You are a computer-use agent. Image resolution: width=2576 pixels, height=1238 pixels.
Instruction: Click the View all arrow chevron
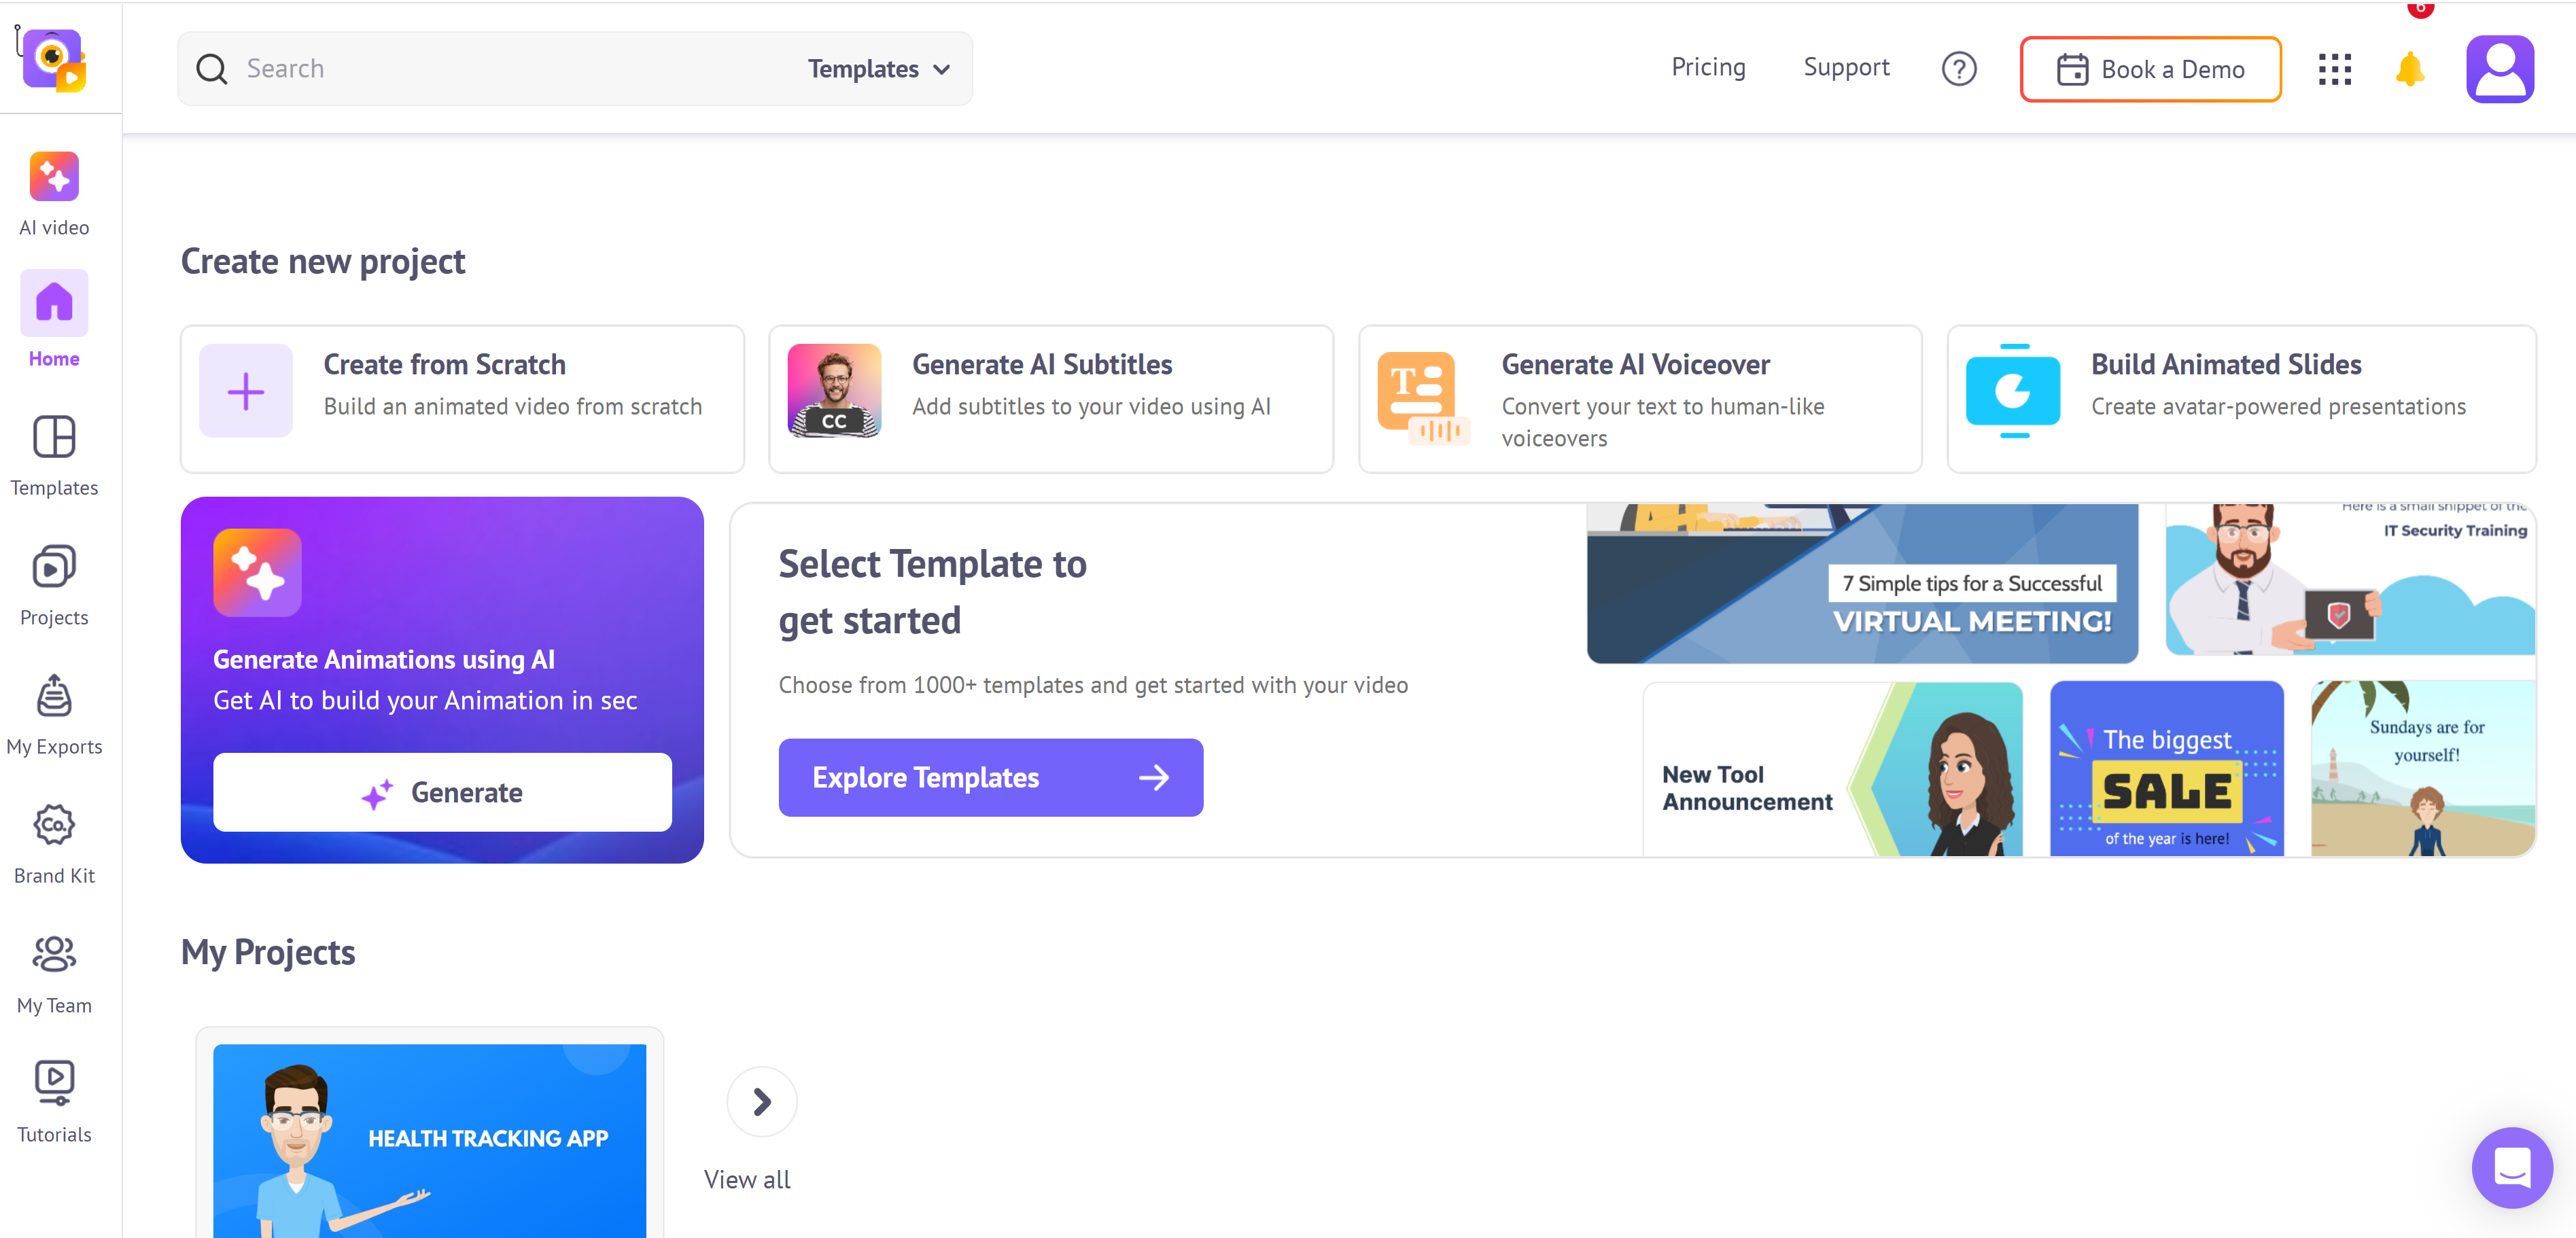pos(761,1101)
